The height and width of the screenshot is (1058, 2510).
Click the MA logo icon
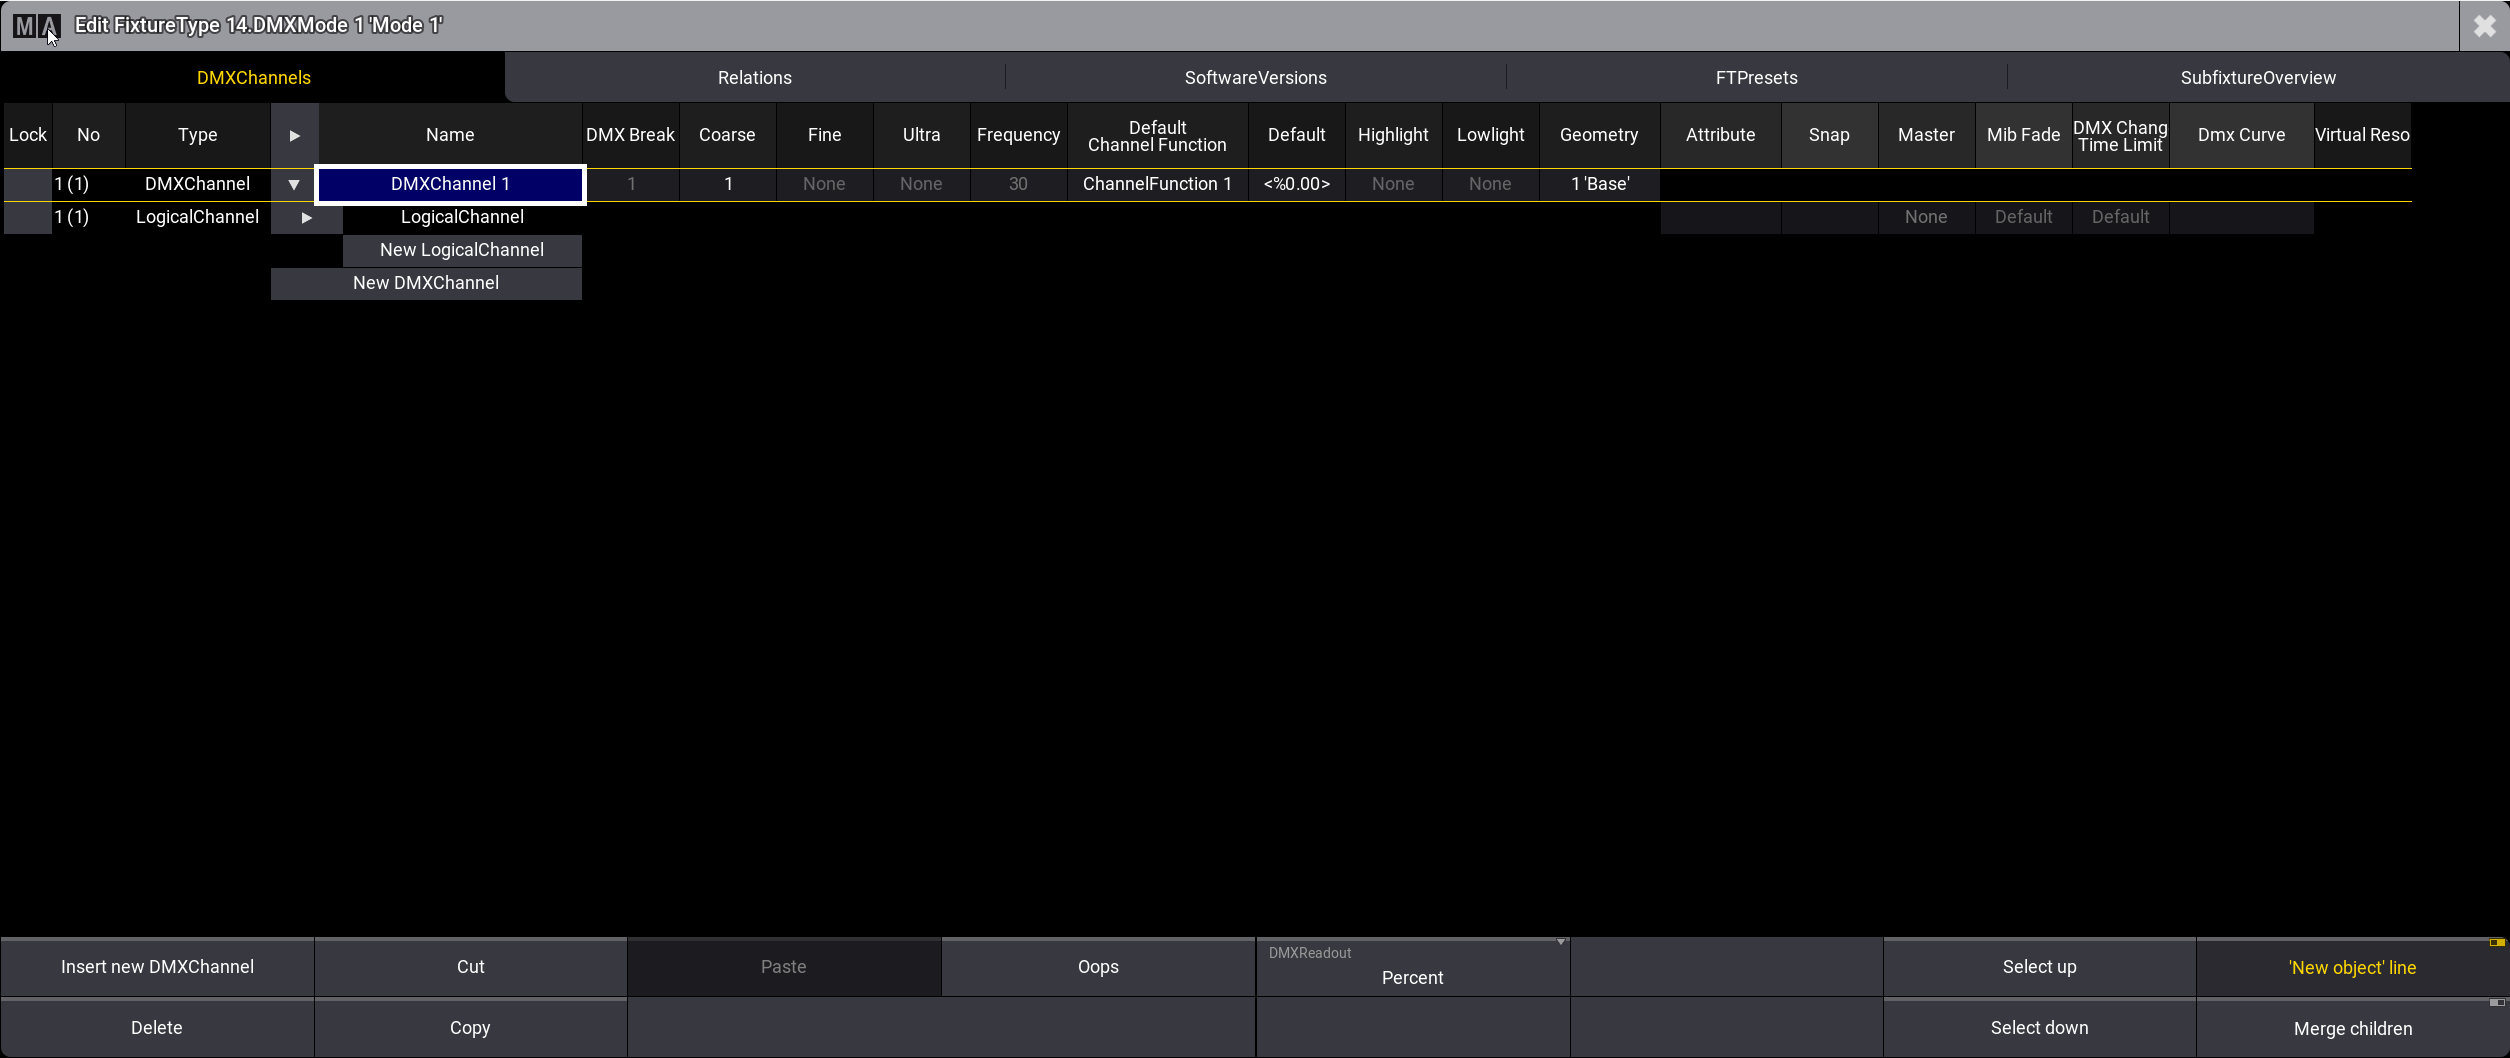(36, 26)
